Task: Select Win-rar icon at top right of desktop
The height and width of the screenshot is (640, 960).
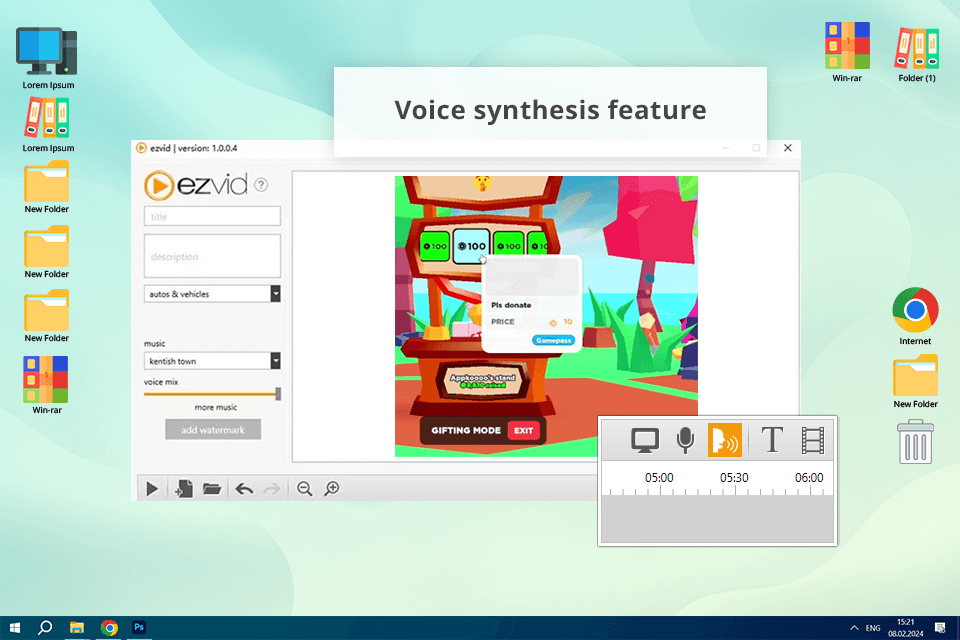Action: point(847,52)
